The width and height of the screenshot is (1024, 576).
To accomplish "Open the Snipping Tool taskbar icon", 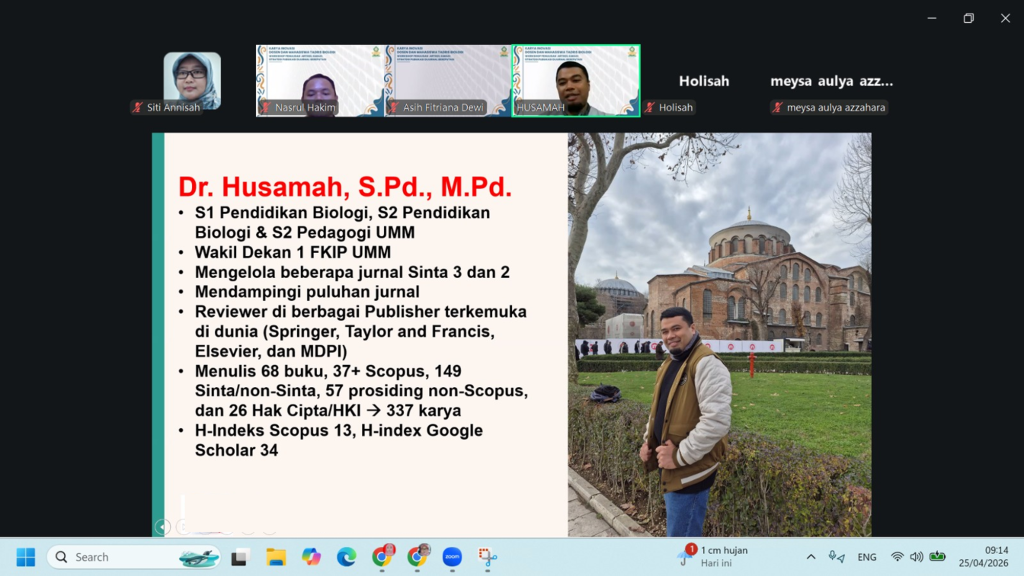I will [x=487, y=557].
